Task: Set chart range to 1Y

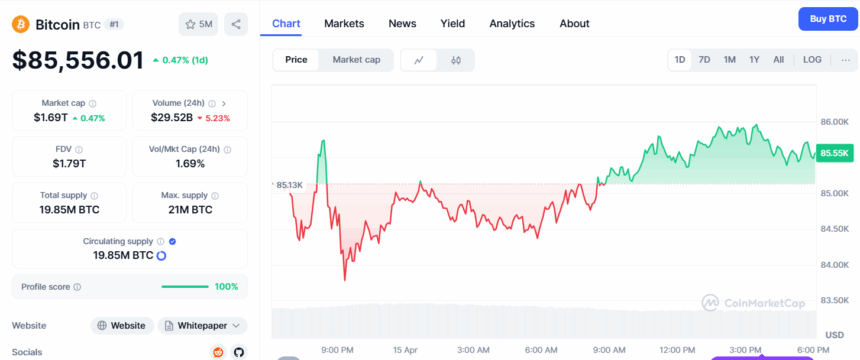Action: click(754, 60)
